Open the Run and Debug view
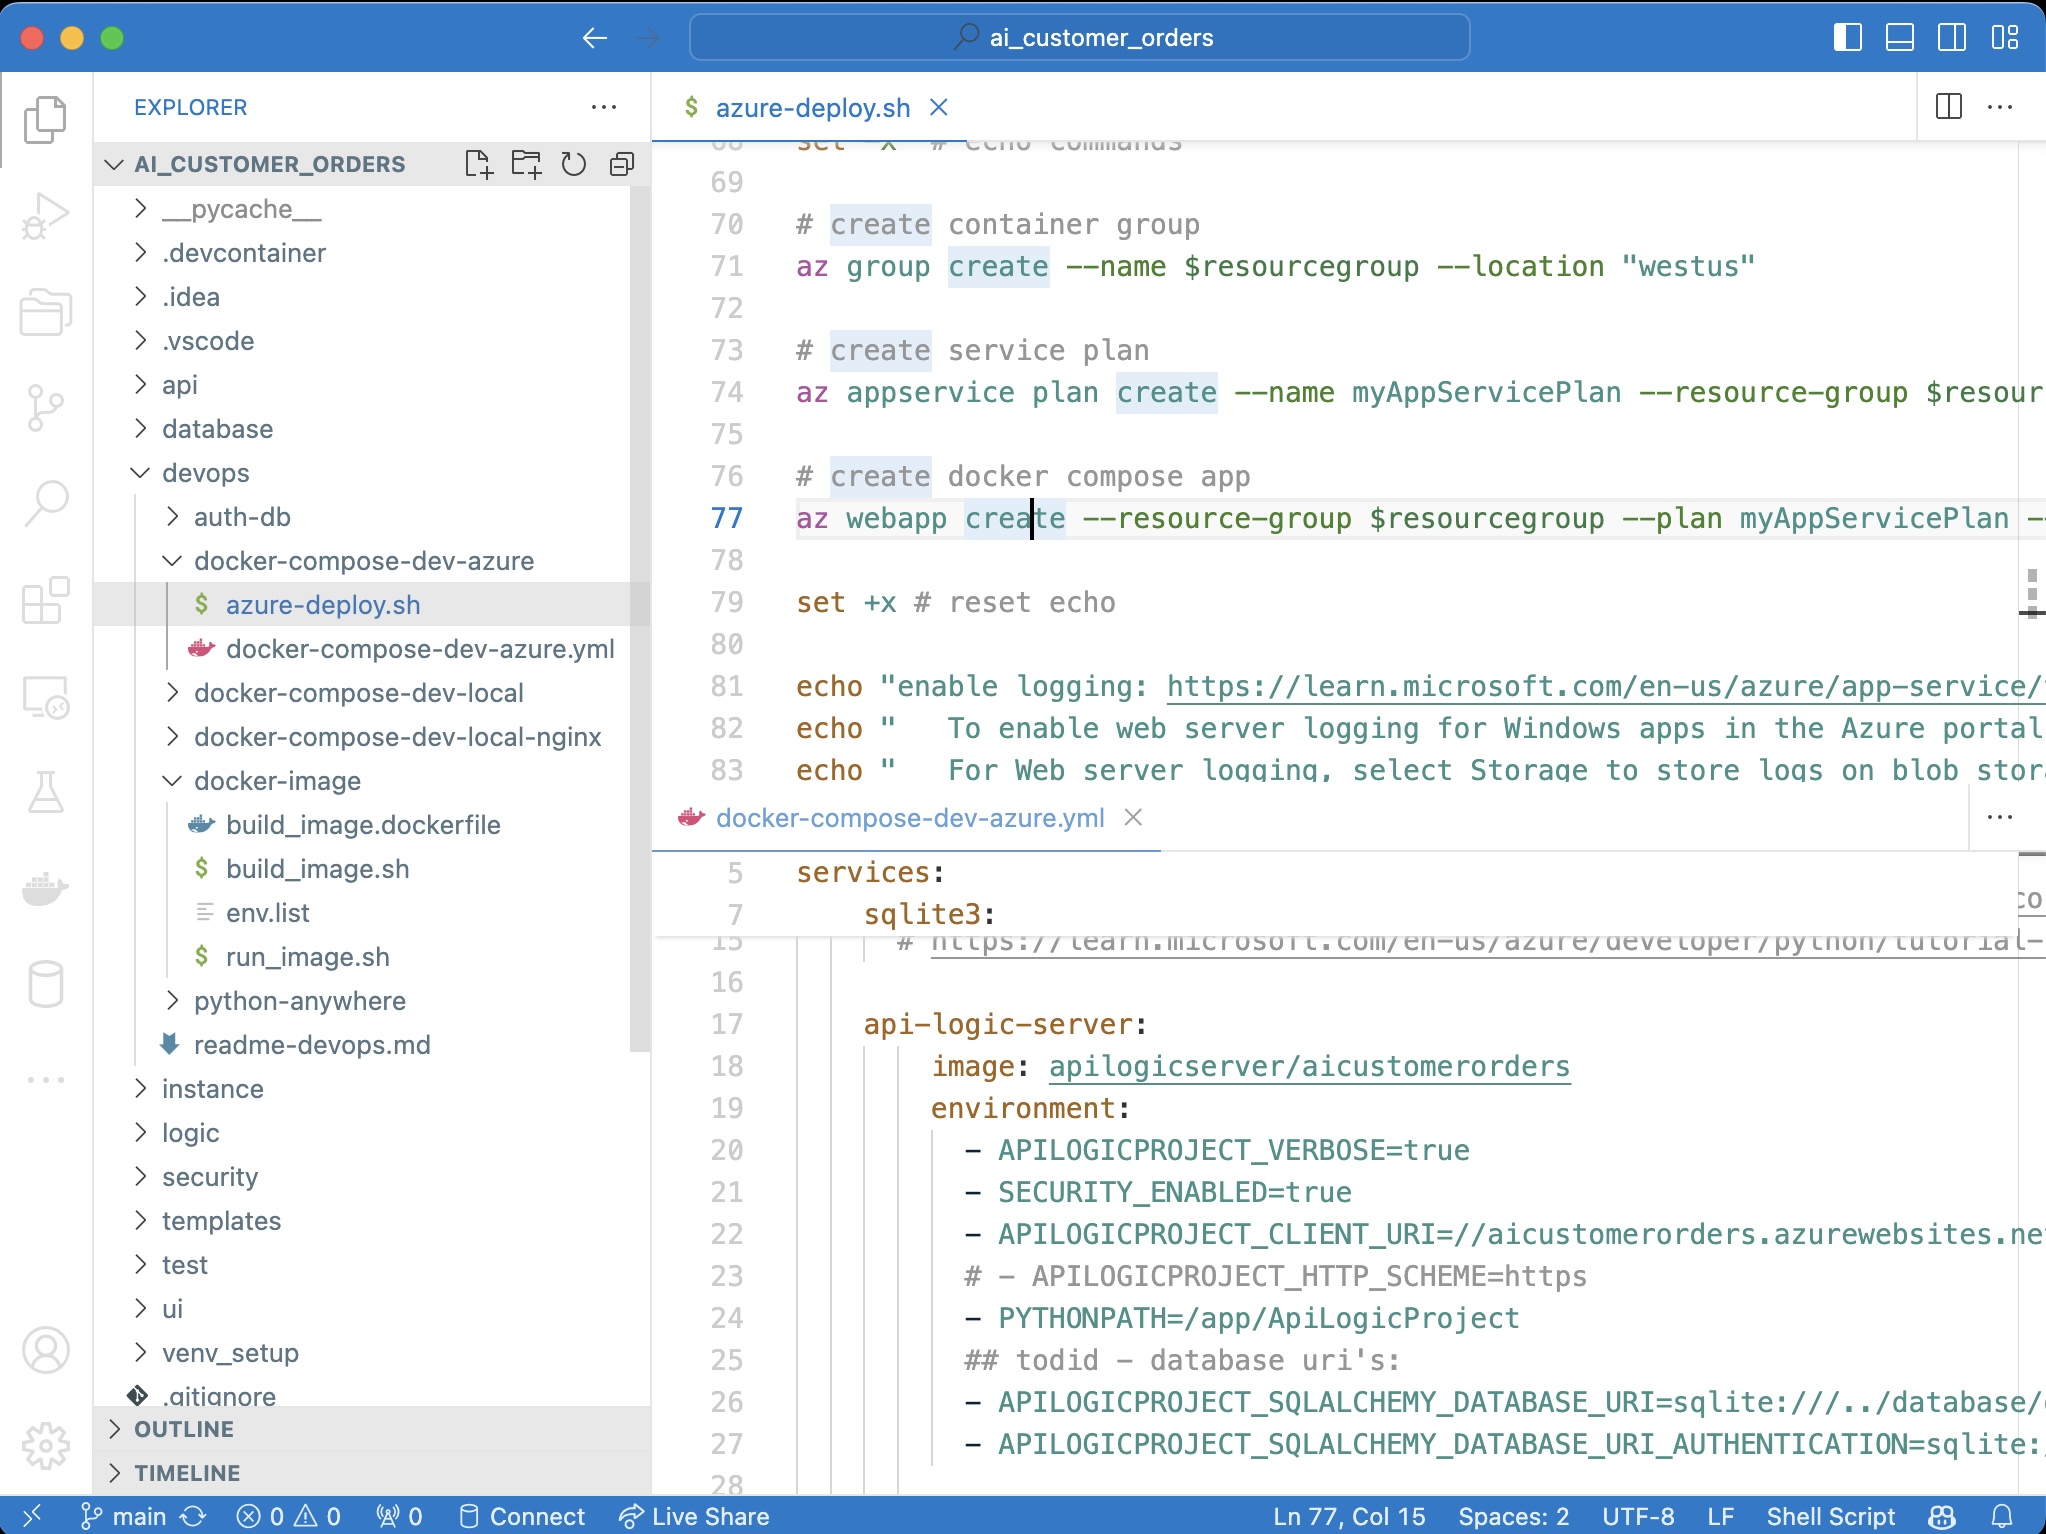 click(45, 215)
